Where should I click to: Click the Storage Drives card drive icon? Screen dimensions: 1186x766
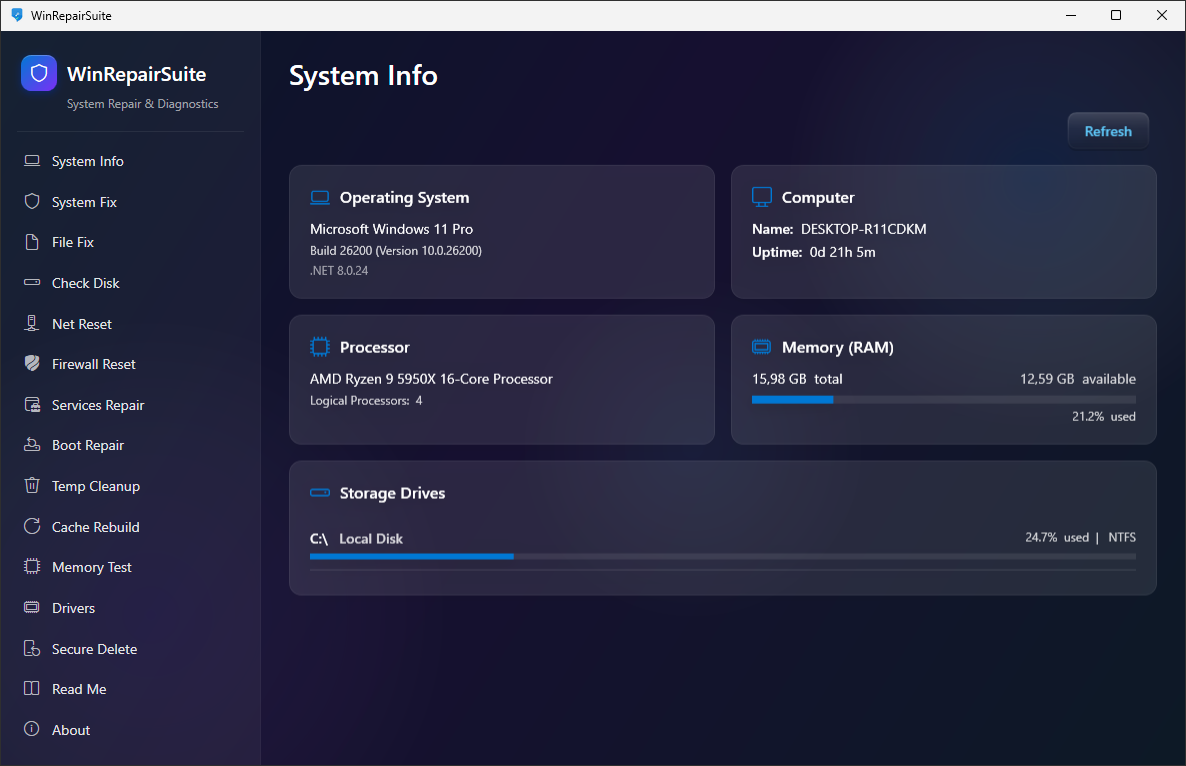coord(320,492)
